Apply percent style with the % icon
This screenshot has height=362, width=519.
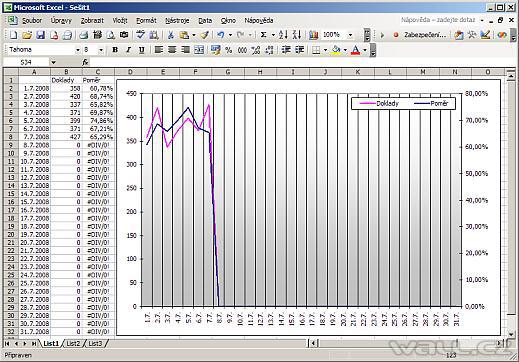pos(229,50)
